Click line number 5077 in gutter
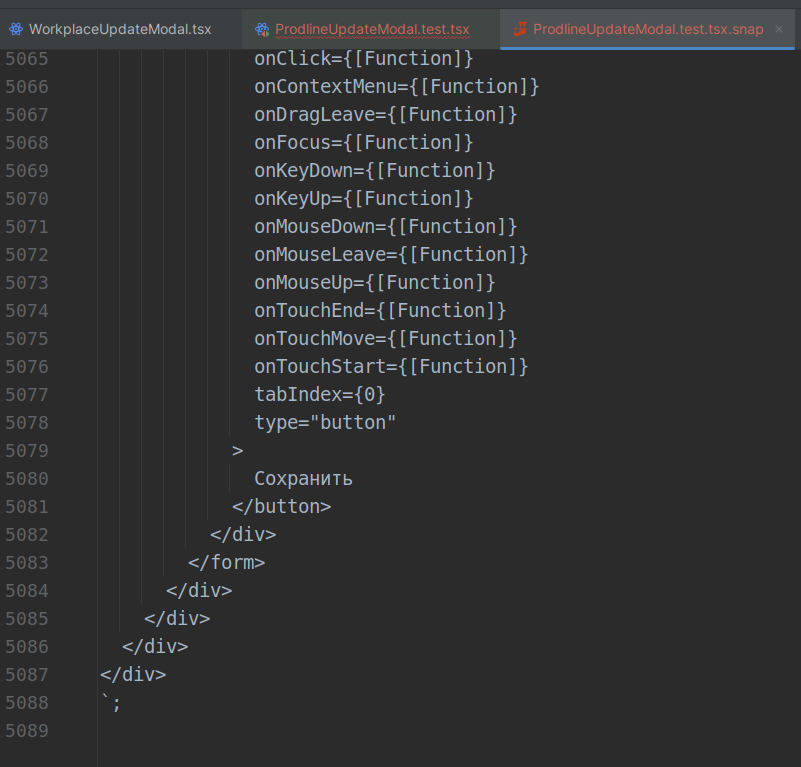 tap(27, 394)
